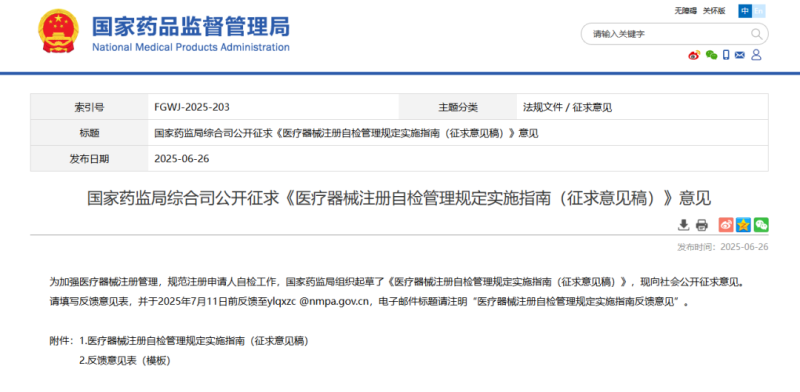Open the email envelope icon
This screenshot has width=800, height=392.
(740, 55)
